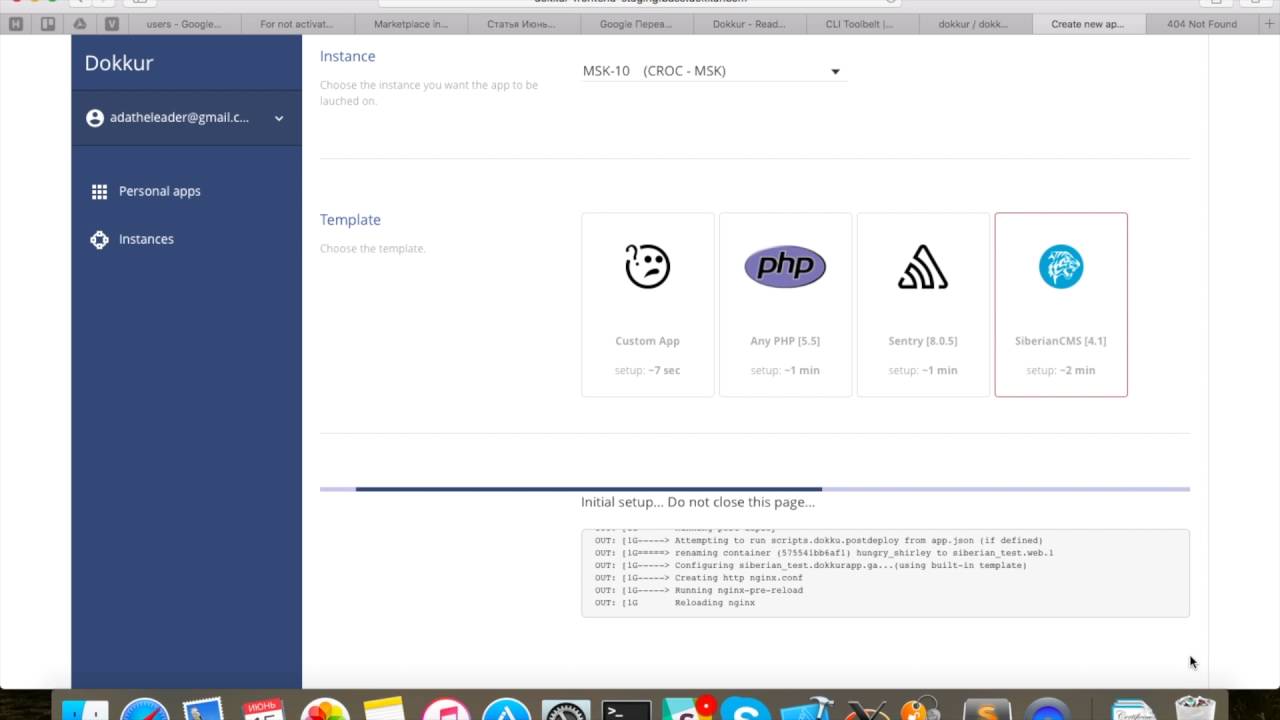Choose the SiberianCMS [4.1] template card
Screen dimensions: 1280x720
tap(1061, 305)
